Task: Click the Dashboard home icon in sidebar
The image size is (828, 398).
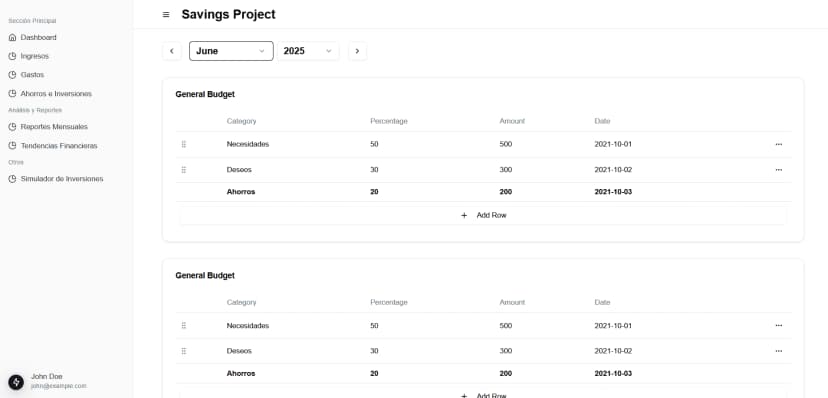Action: point(13,37)
